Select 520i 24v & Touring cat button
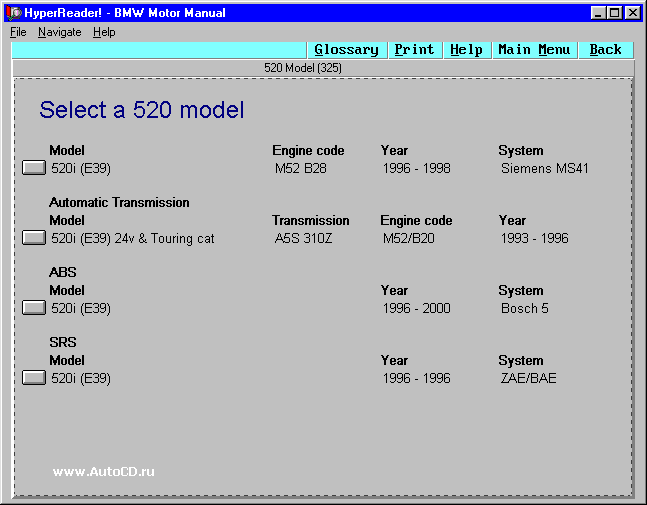This screenshot has width=647, height=505. tap(34, 238)
